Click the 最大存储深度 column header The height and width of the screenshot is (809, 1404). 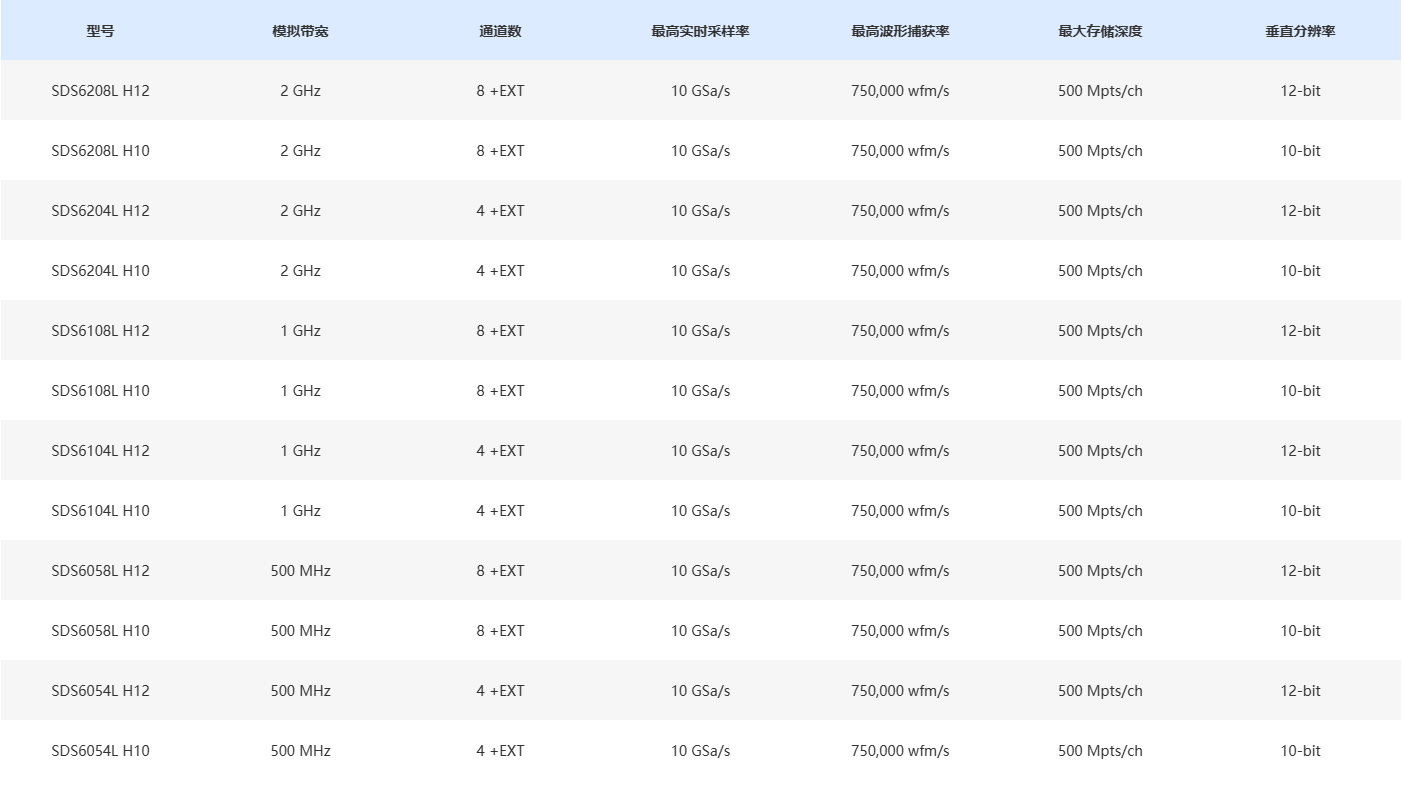tap(1100, 31)
